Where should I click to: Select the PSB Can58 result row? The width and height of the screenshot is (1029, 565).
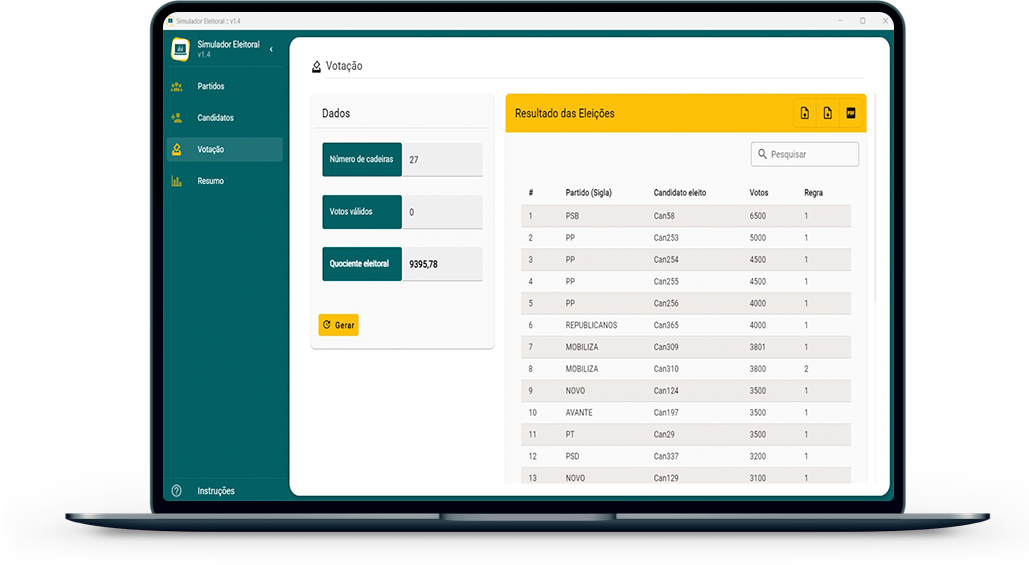686,216
